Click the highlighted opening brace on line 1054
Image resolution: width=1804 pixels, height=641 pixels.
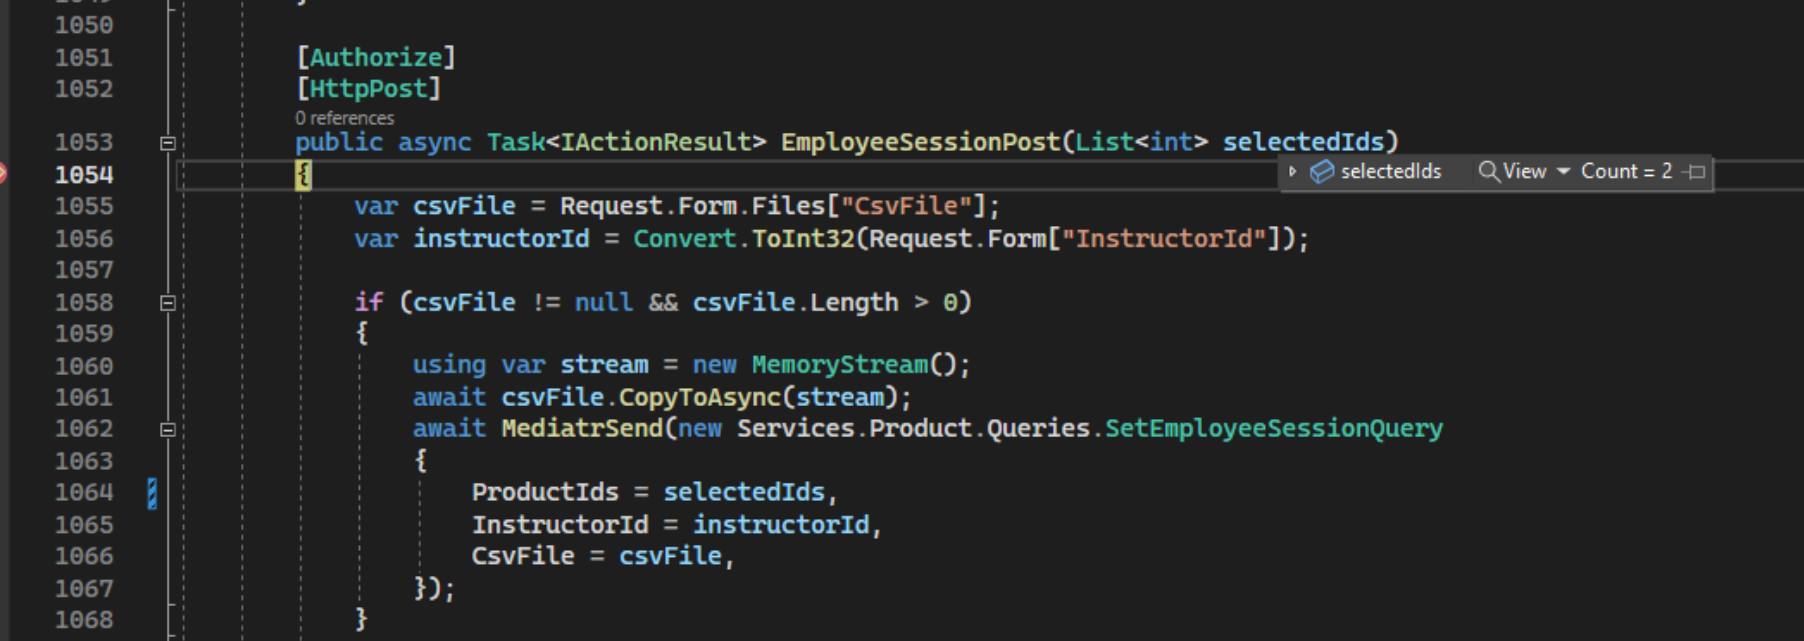point(303,175)
